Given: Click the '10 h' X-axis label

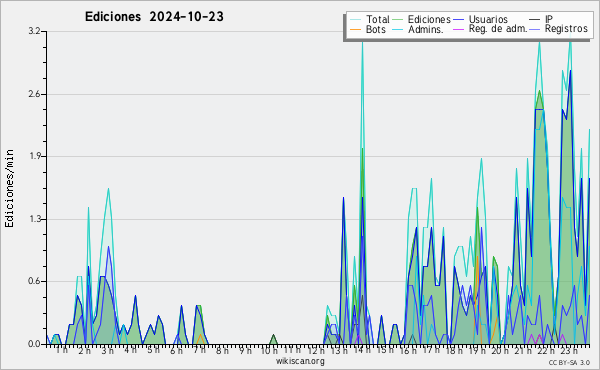Looking at the screenshot, I should click(x=269, y=350).
